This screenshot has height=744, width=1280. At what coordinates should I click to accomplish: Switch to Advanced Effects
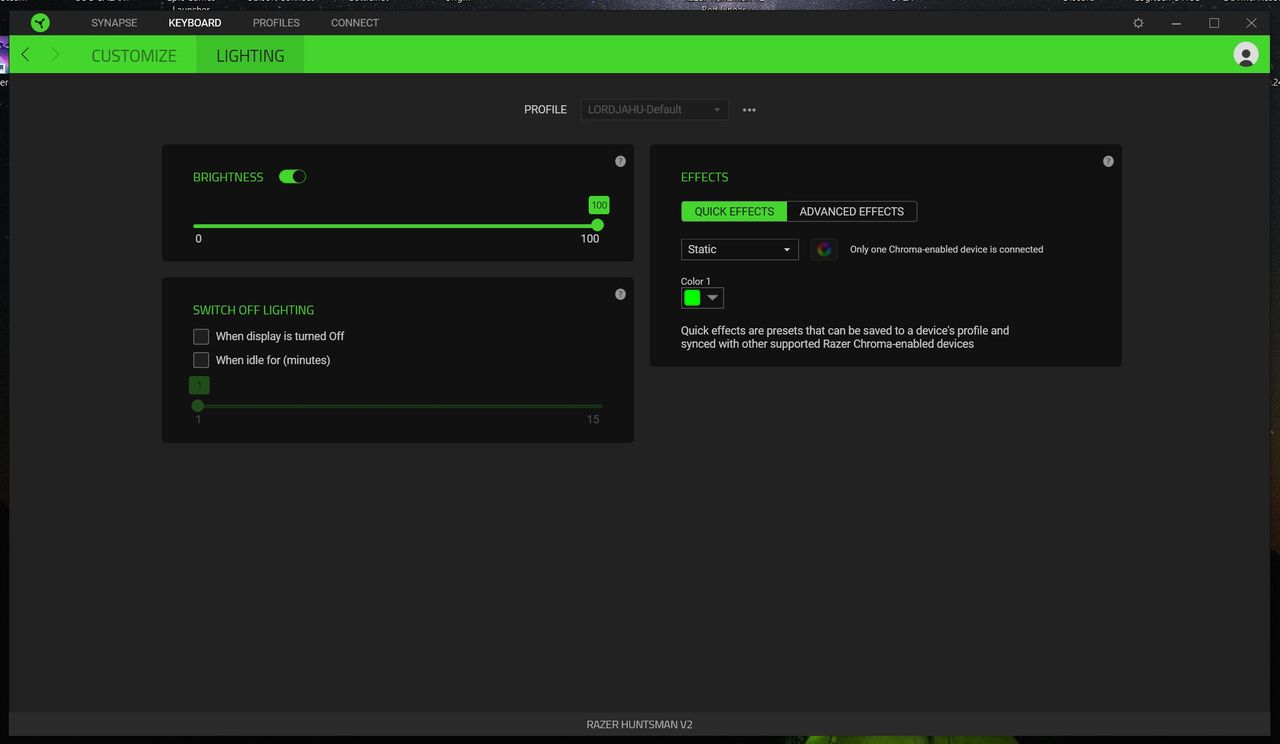pyautogui.click(x=852, y=211)
